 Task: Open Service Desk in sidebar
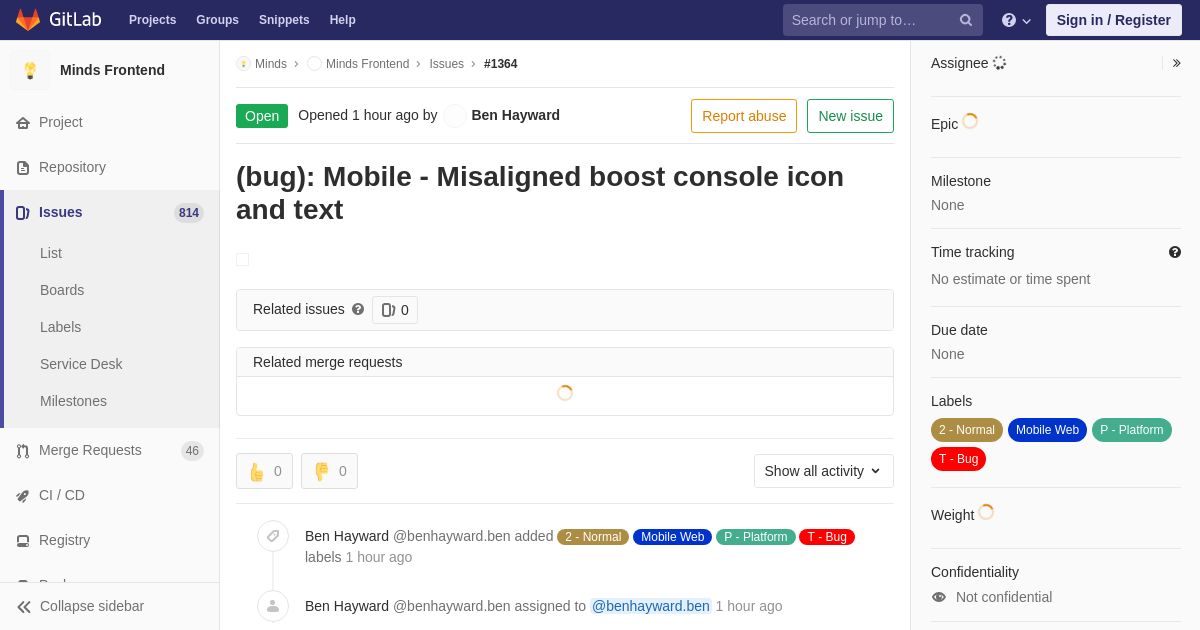point(81,364)
